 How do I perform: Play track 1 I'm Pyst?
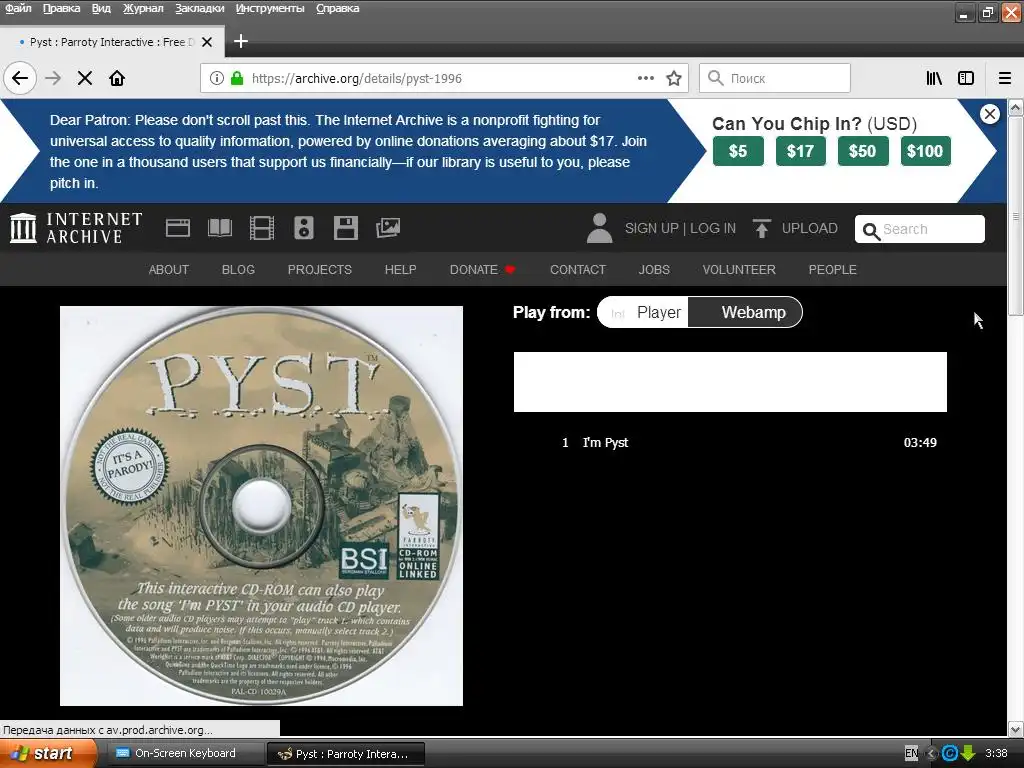coord(730,442)
